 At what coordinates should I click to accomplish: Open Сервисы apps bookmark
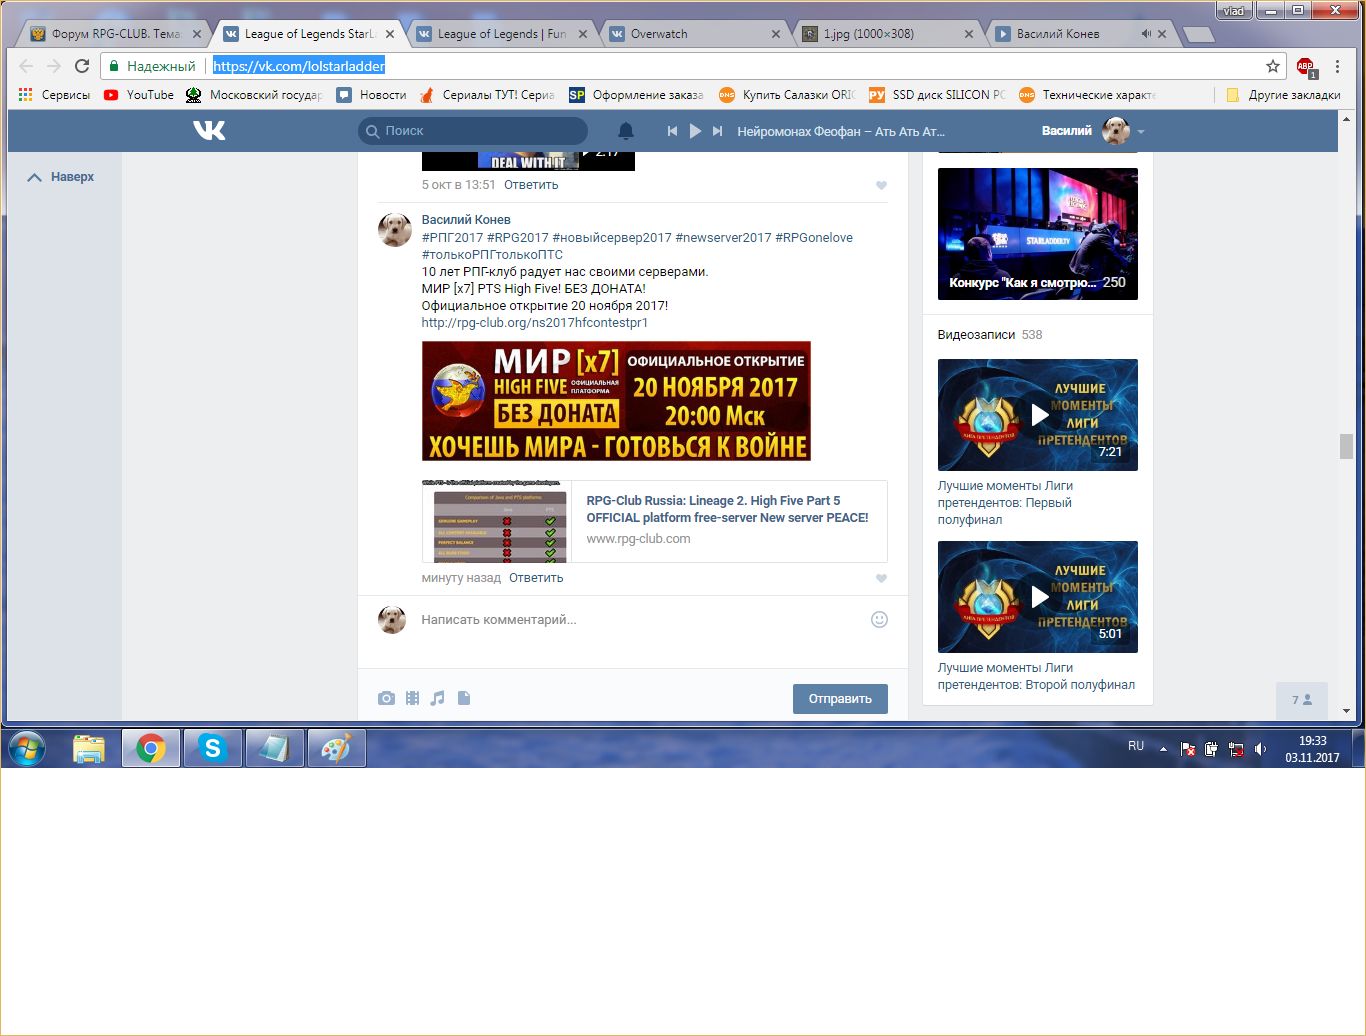pos(55,95)
